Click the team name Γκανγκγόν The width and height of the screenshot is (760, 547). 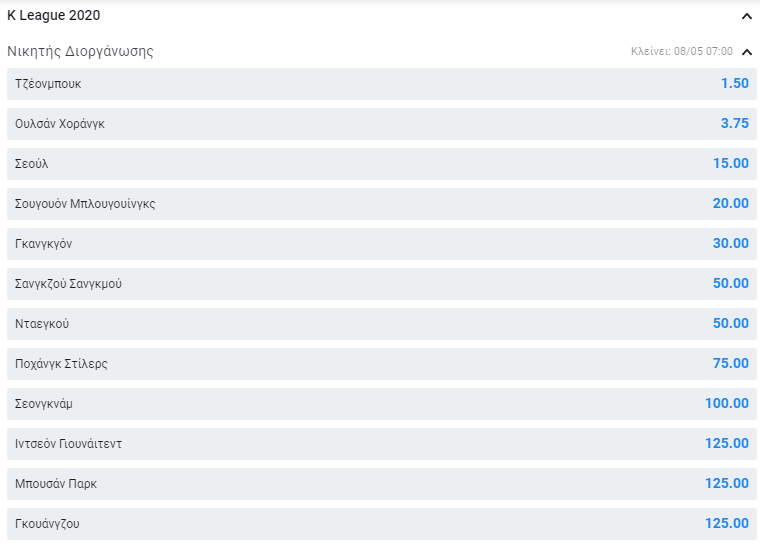pyautogui.click(x=44, y=244)
